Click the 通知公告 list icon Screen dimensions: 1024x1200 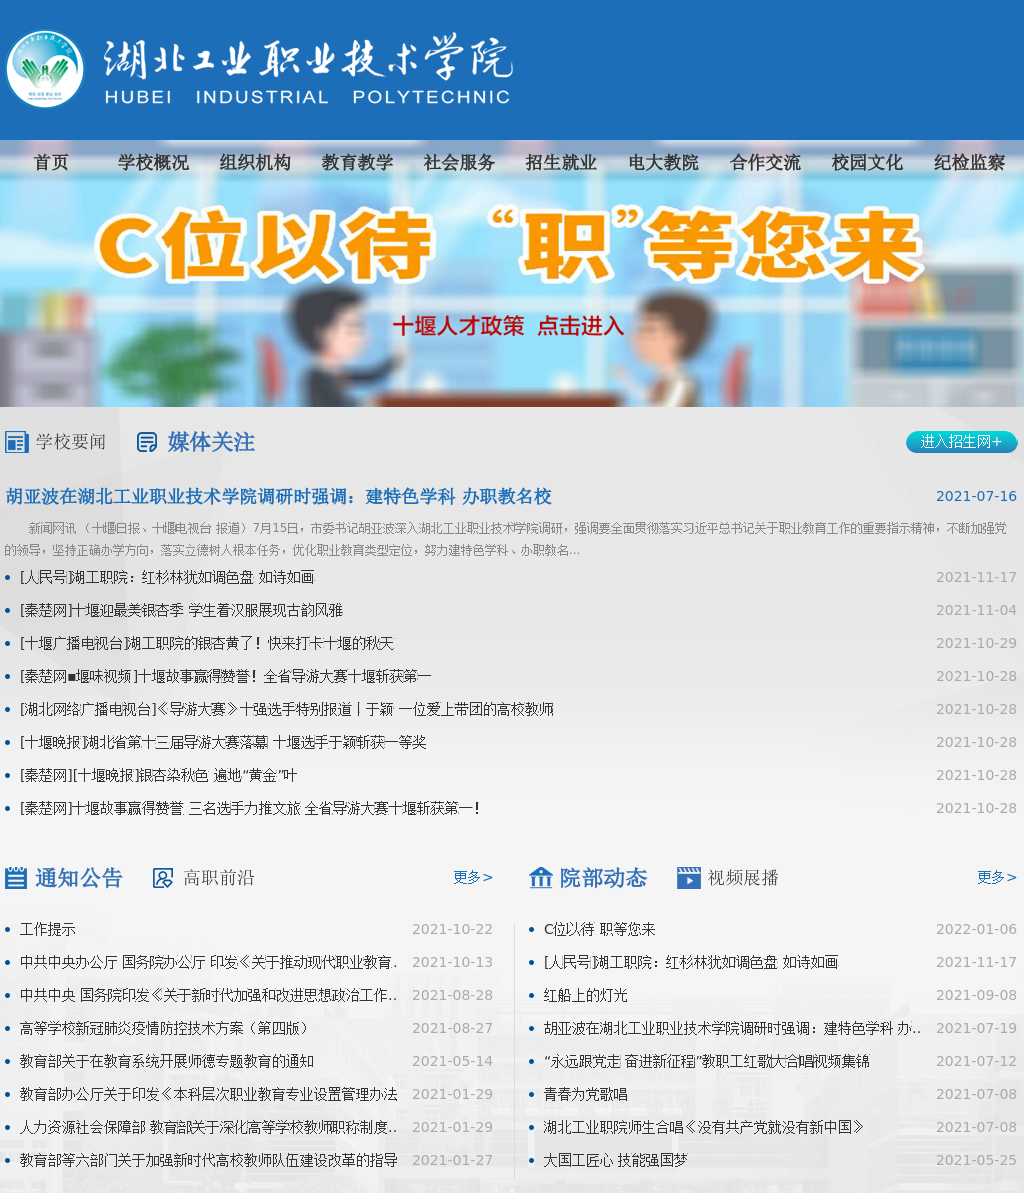(x=16, y=878)
